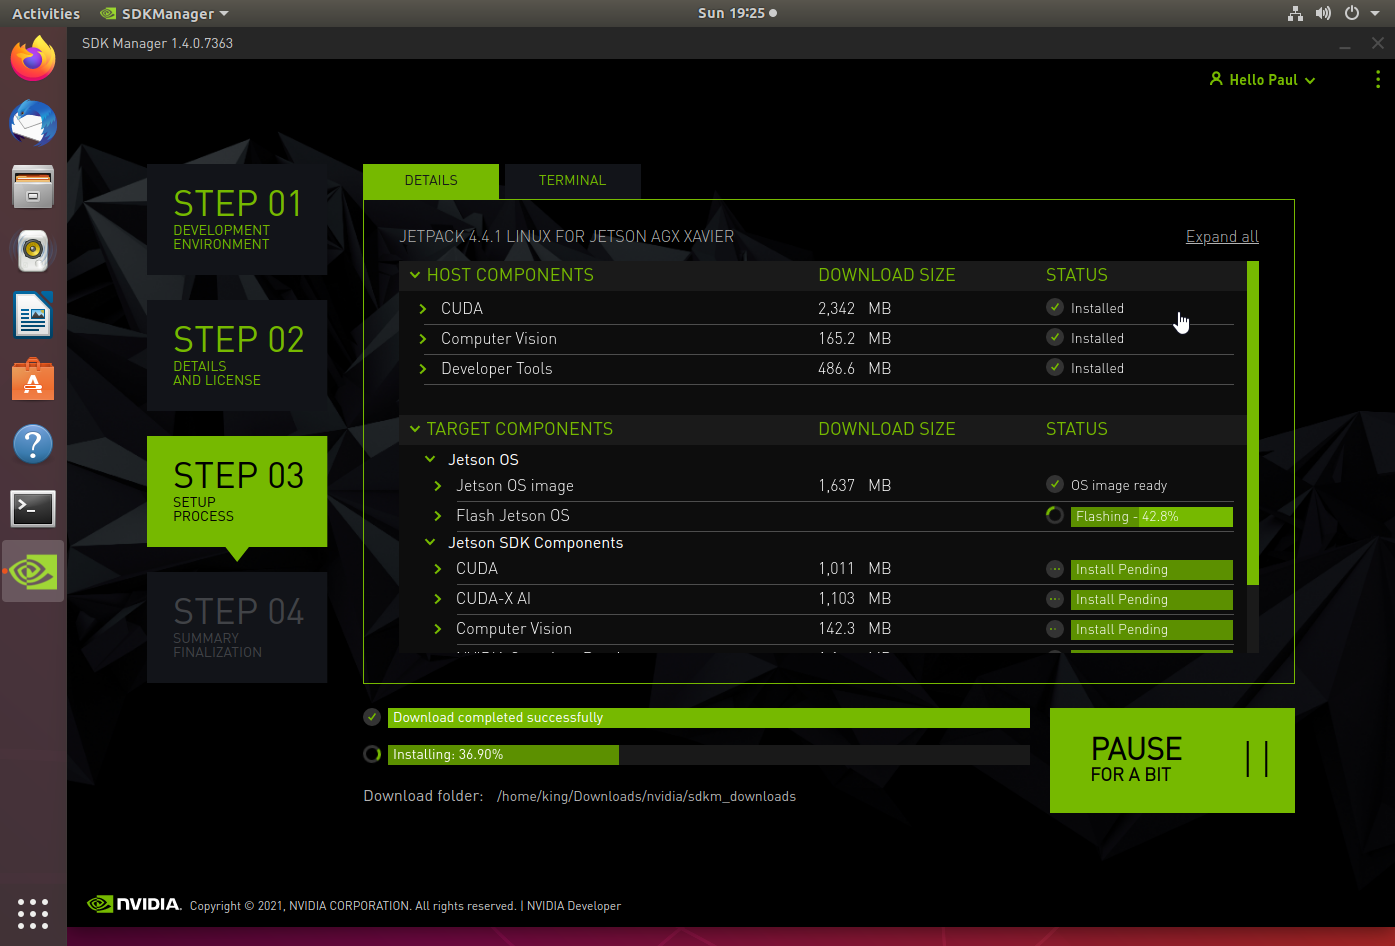Click Developer Tools Installed checkmark icon
The width and height of the screenshot is (1395, 946).
click(1055, 368)
